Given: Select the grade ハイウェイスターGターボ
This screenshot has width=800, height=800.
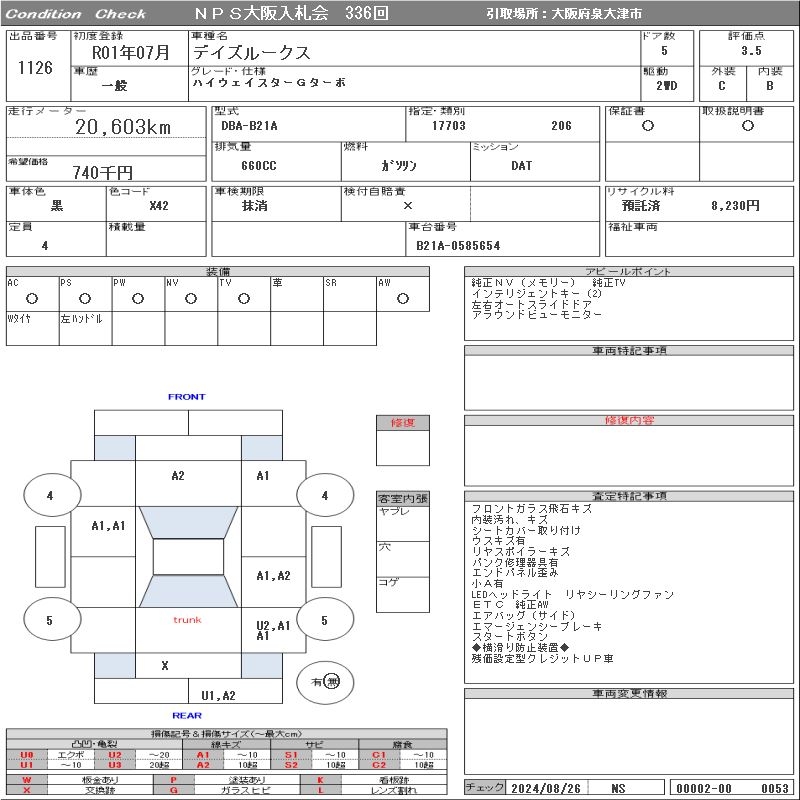Looking at the screenshot, I should pyautogui.click(x=269, y=82).
